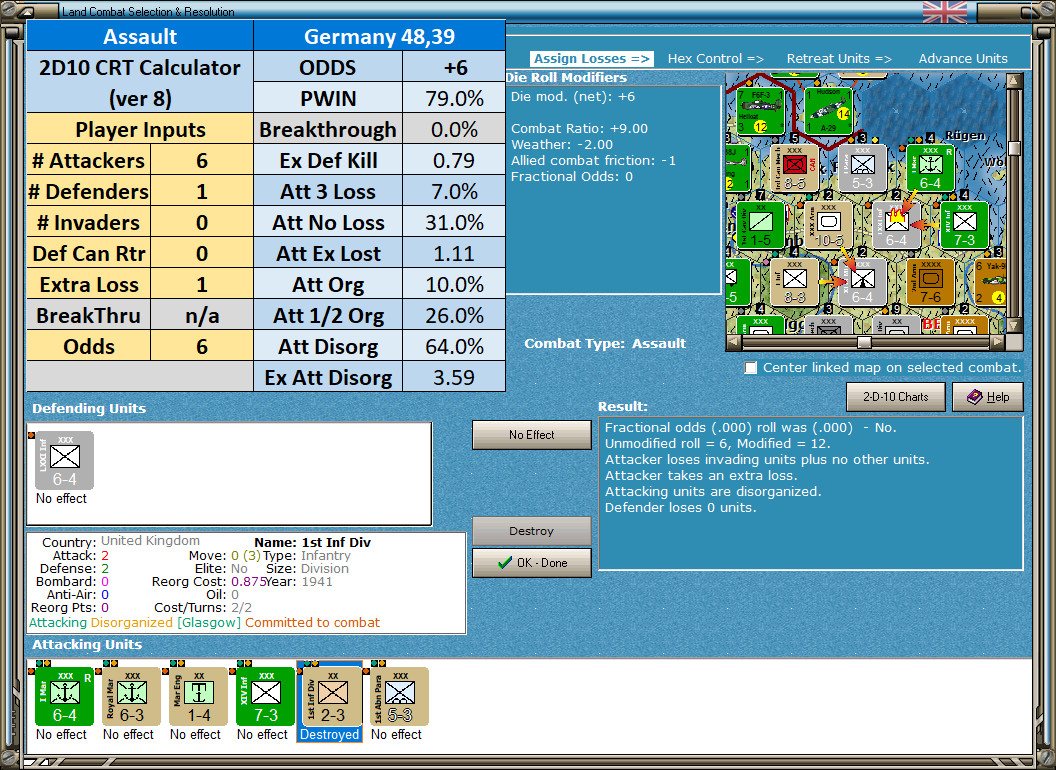Click the Att Disorg value 64.0%
The width and height of the screenshot is (1056, 770).
[454, 346]
